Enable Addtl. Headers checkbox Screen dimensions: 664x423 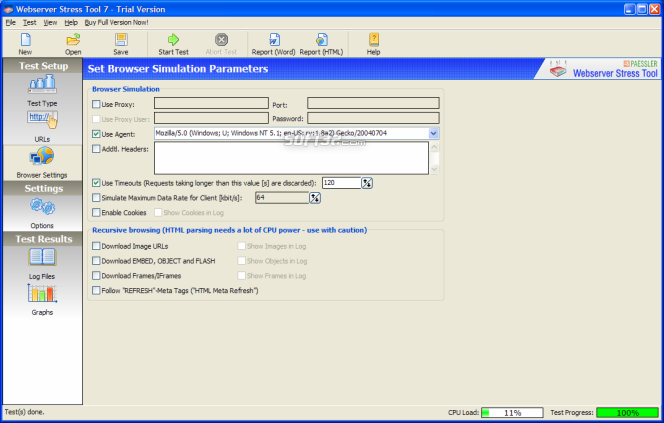click(96, 149)
